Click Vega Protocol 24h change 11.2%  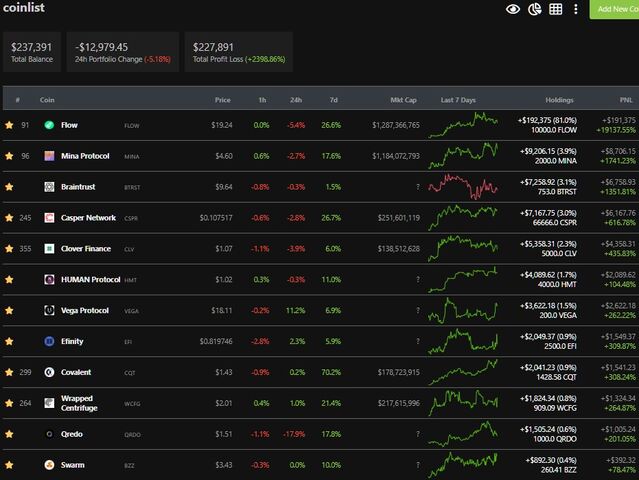[295, 310]
